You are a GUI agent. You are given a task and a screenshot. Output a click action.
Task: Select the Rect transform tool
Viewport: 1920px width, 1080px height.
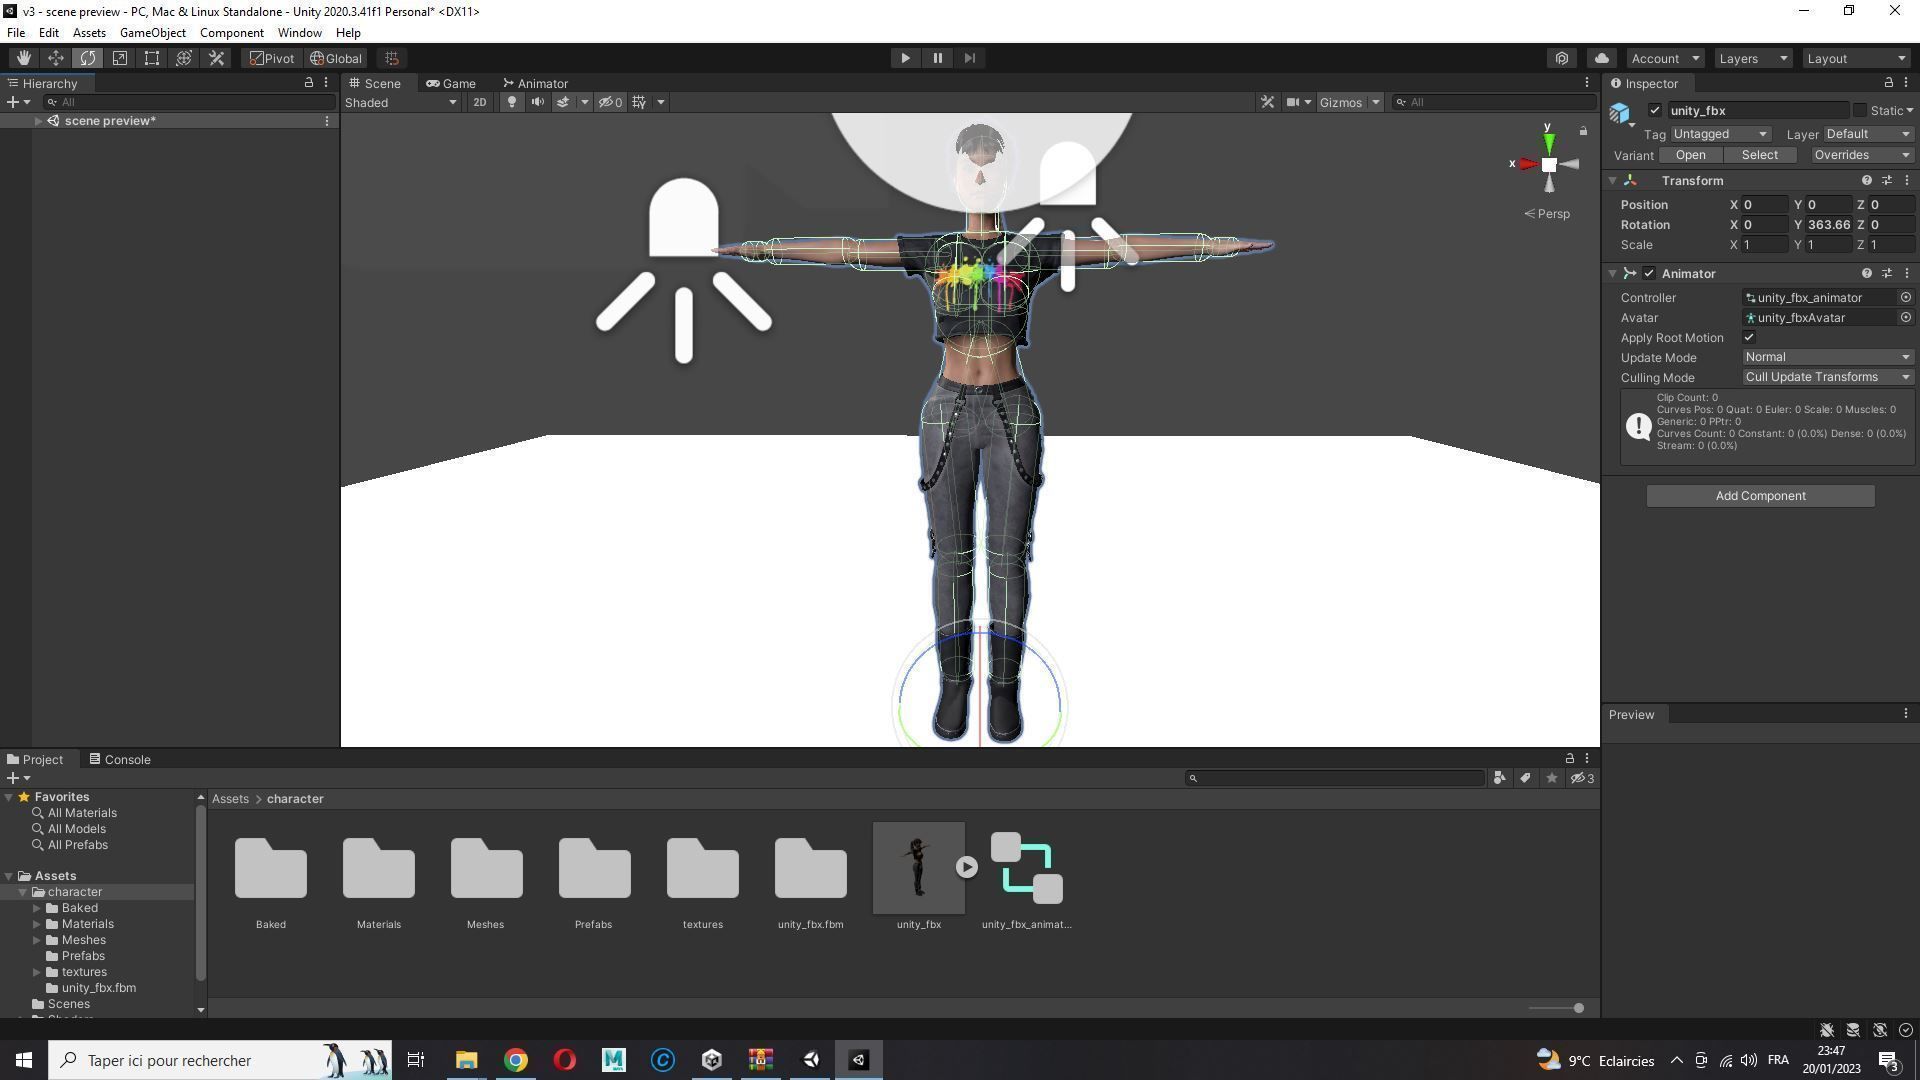tap(151, 58)
